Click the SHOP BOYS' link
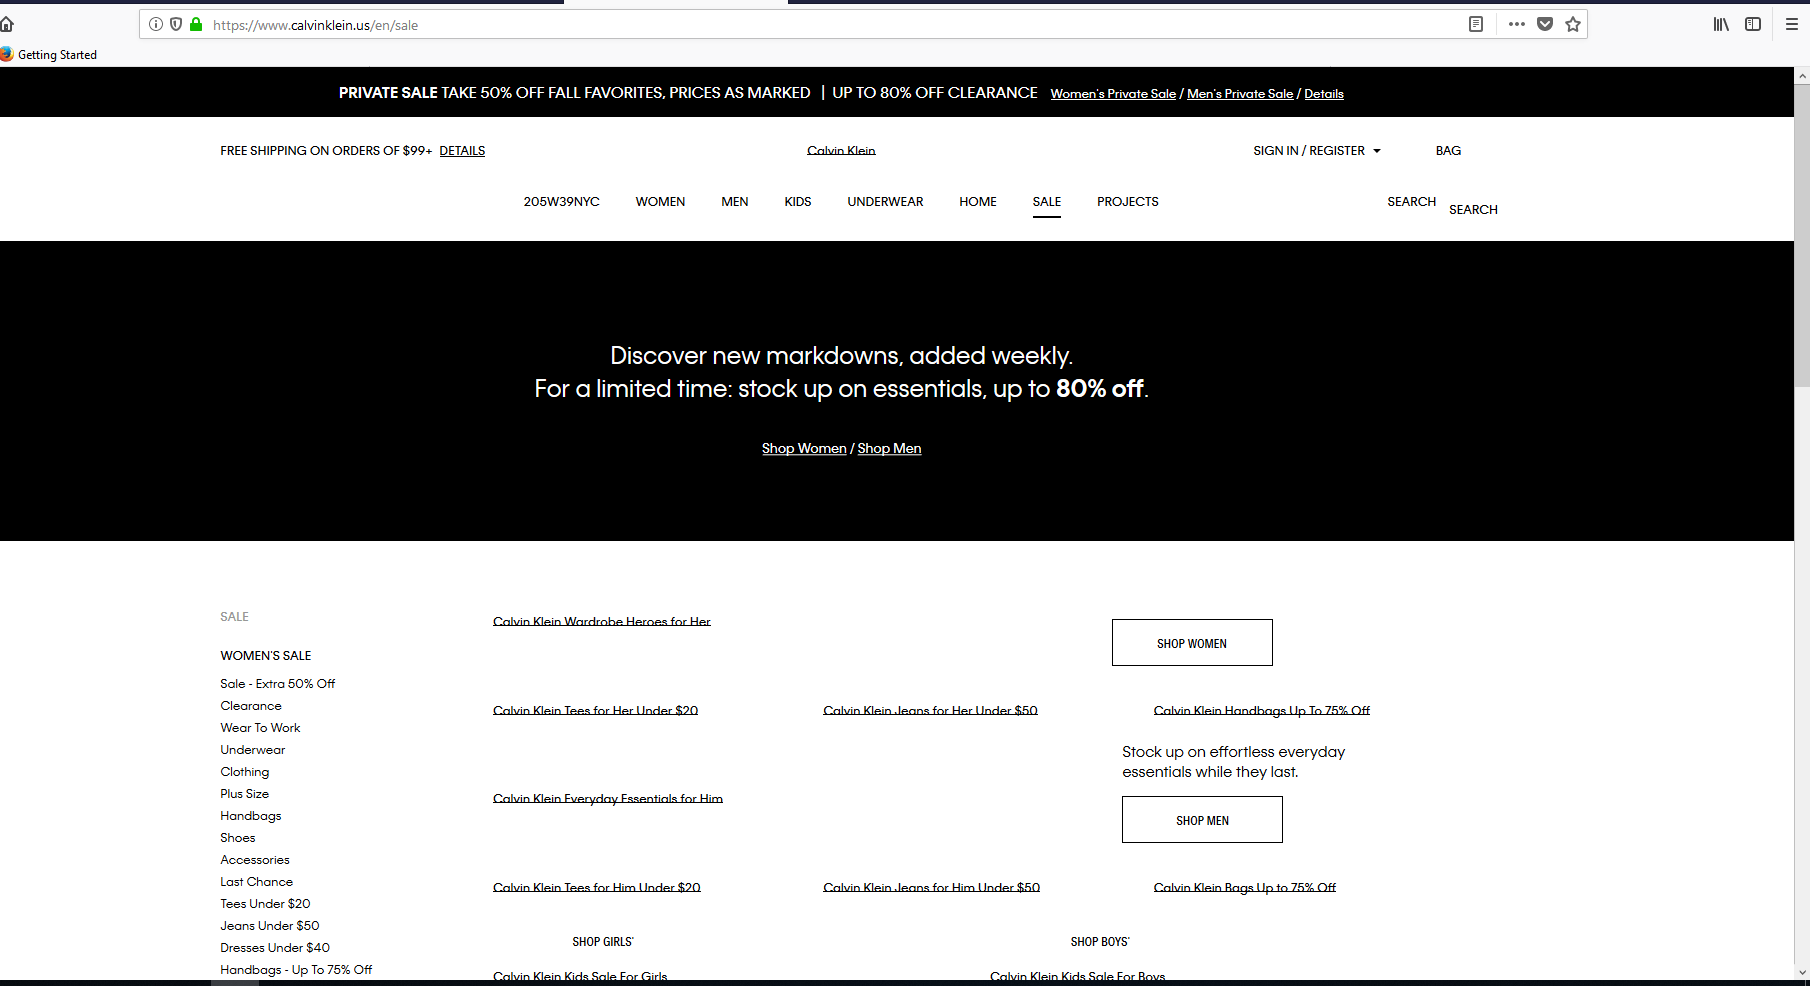Image resolution: width=1810 pixels, height=986 pixels. point(1100,942)
